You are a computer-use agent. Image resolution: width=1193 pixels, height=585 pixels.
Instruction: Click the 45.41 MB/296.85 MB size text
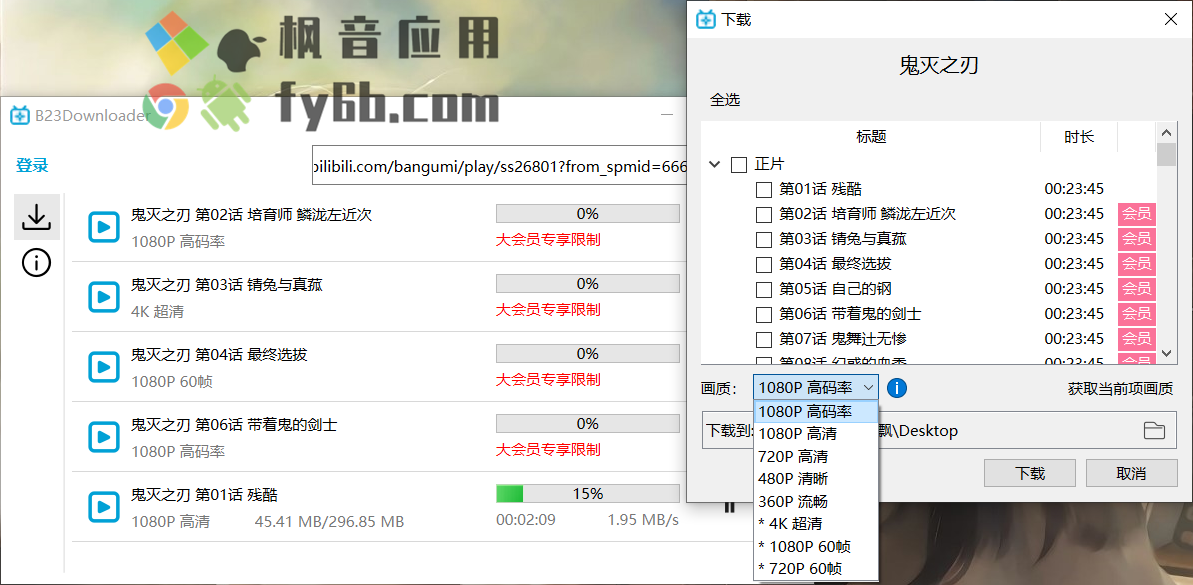point(329,522)
